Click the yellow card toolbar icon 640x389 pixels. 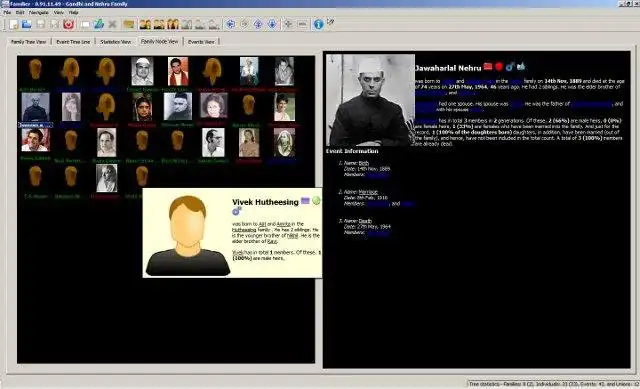(129, 24)
